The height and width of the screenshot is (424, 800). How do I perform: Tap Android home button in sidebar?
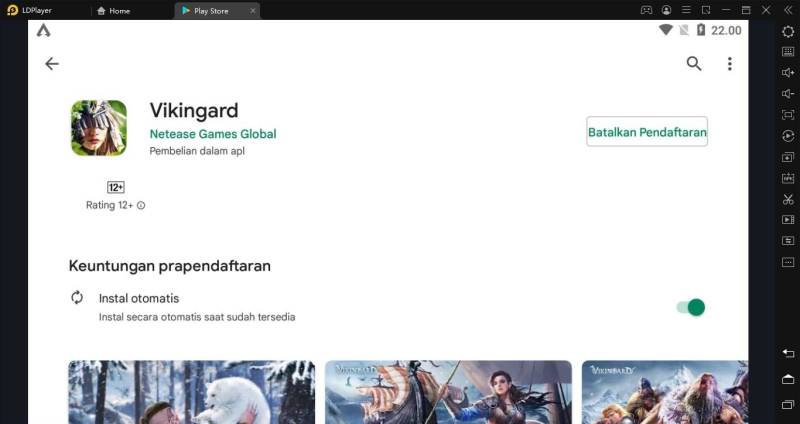(788, 379)
